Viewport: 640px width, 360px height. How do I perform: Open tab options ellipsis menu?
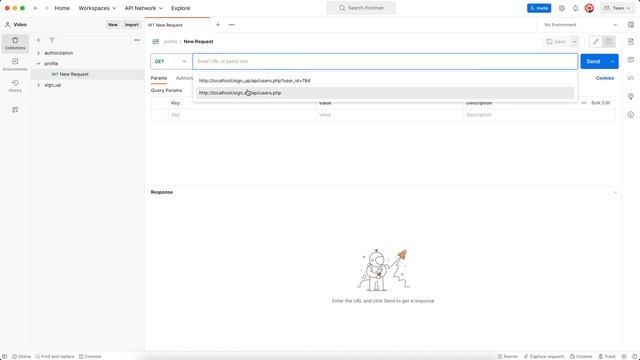tap(231, 25)
